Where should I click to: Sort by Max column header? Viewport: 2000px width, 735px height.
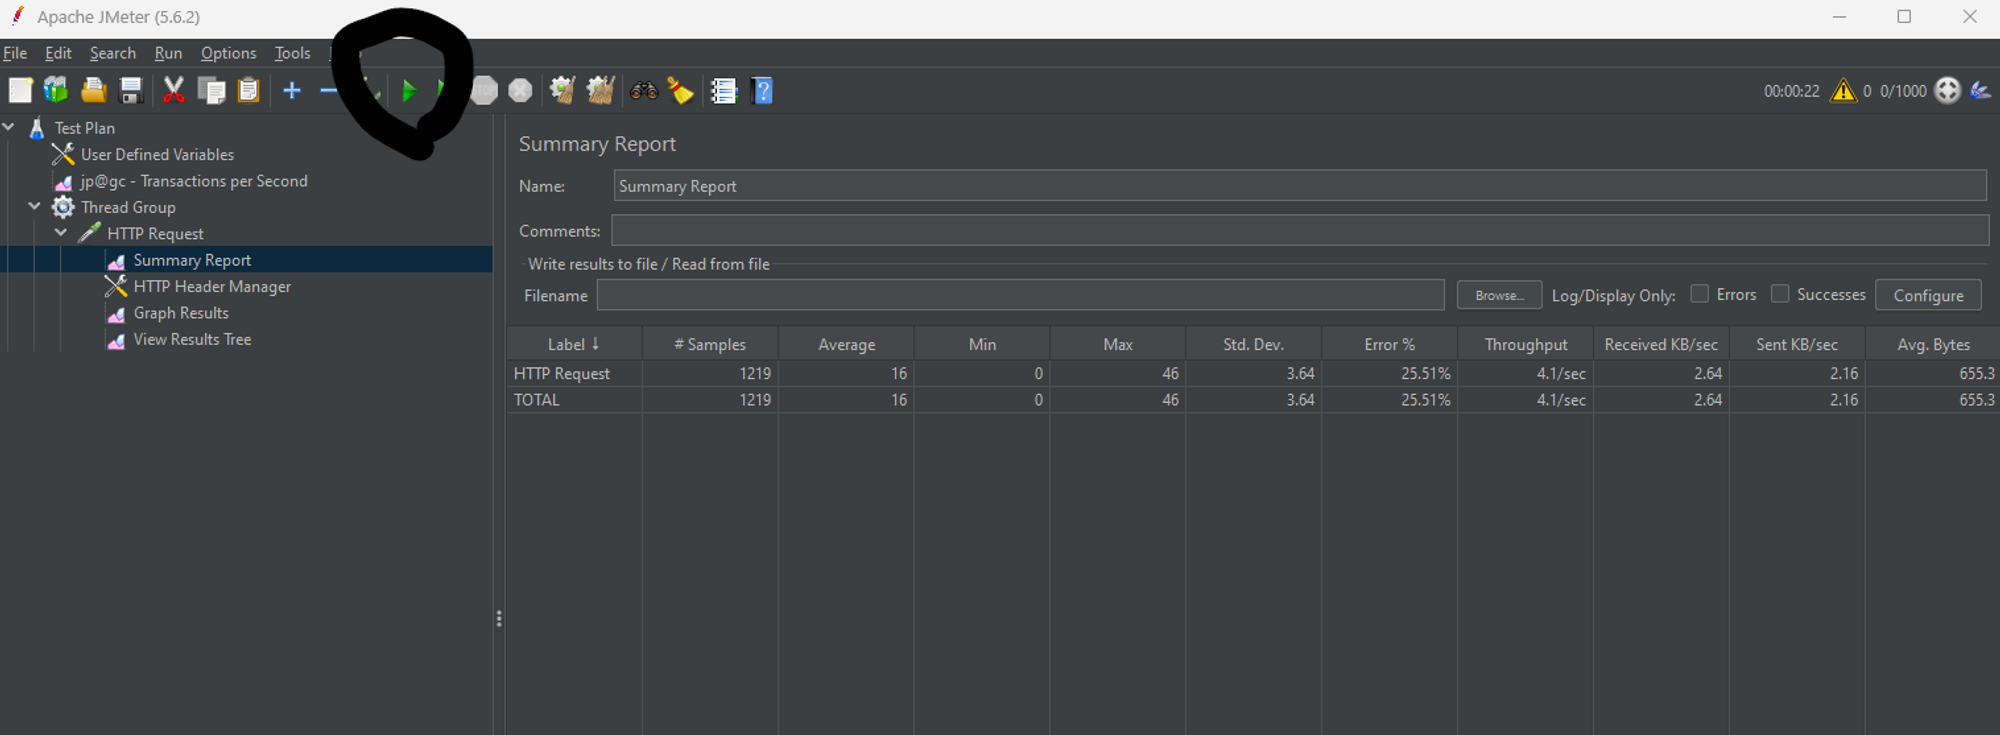pyautogui.click(x=1118, y=344)
